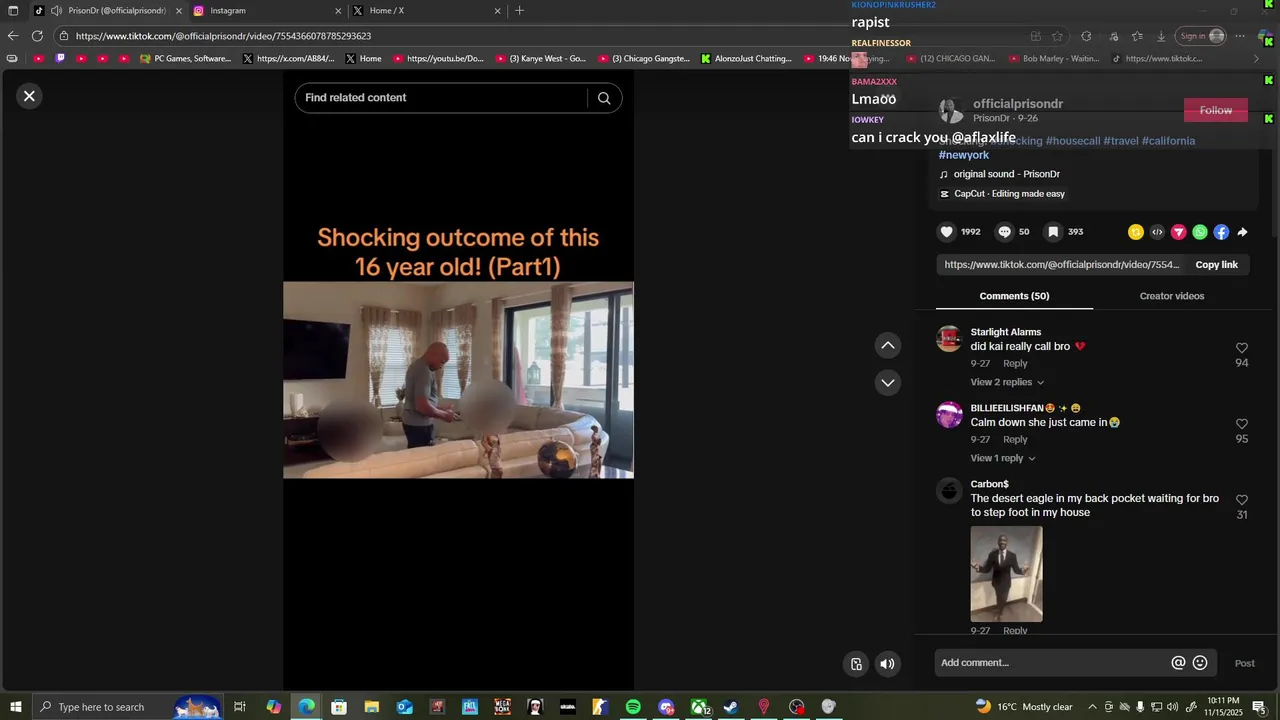1280x720 pixels.
Task: Mute the video with speaker icon
Action: [x=887, y=664]
